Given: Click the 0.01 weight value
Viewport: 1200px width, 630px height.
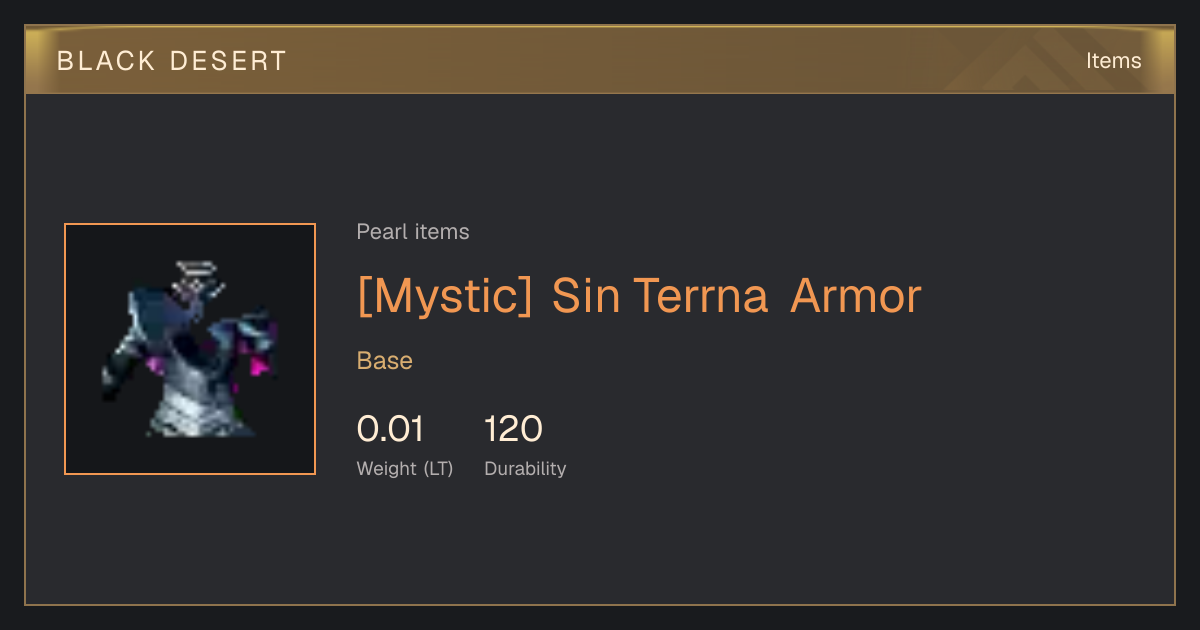Looking at the screenshot, I should pos(391,429).
